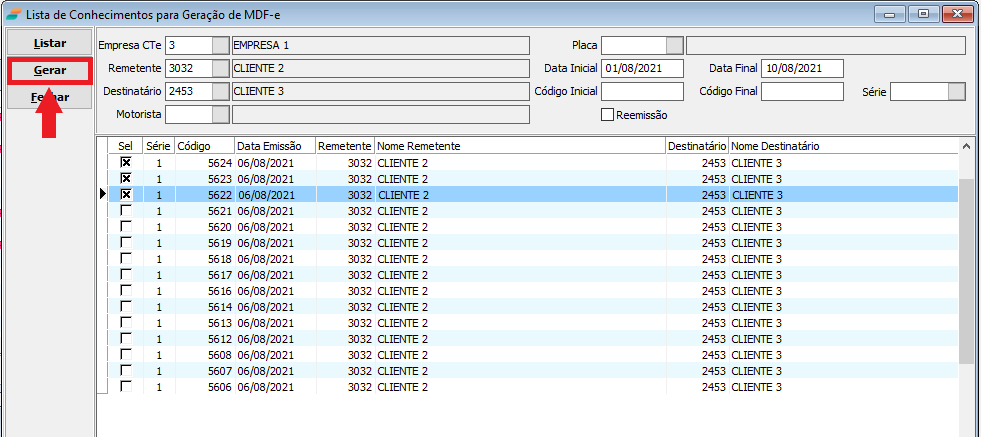Enable the Reemissão checkbox

click(x=607, y=115)
